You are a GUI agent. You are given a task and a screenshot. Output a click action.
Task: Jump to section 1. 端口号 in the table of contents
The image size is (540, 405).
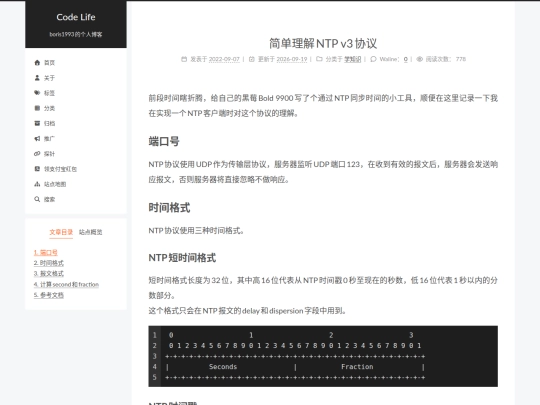click(45, 252)
